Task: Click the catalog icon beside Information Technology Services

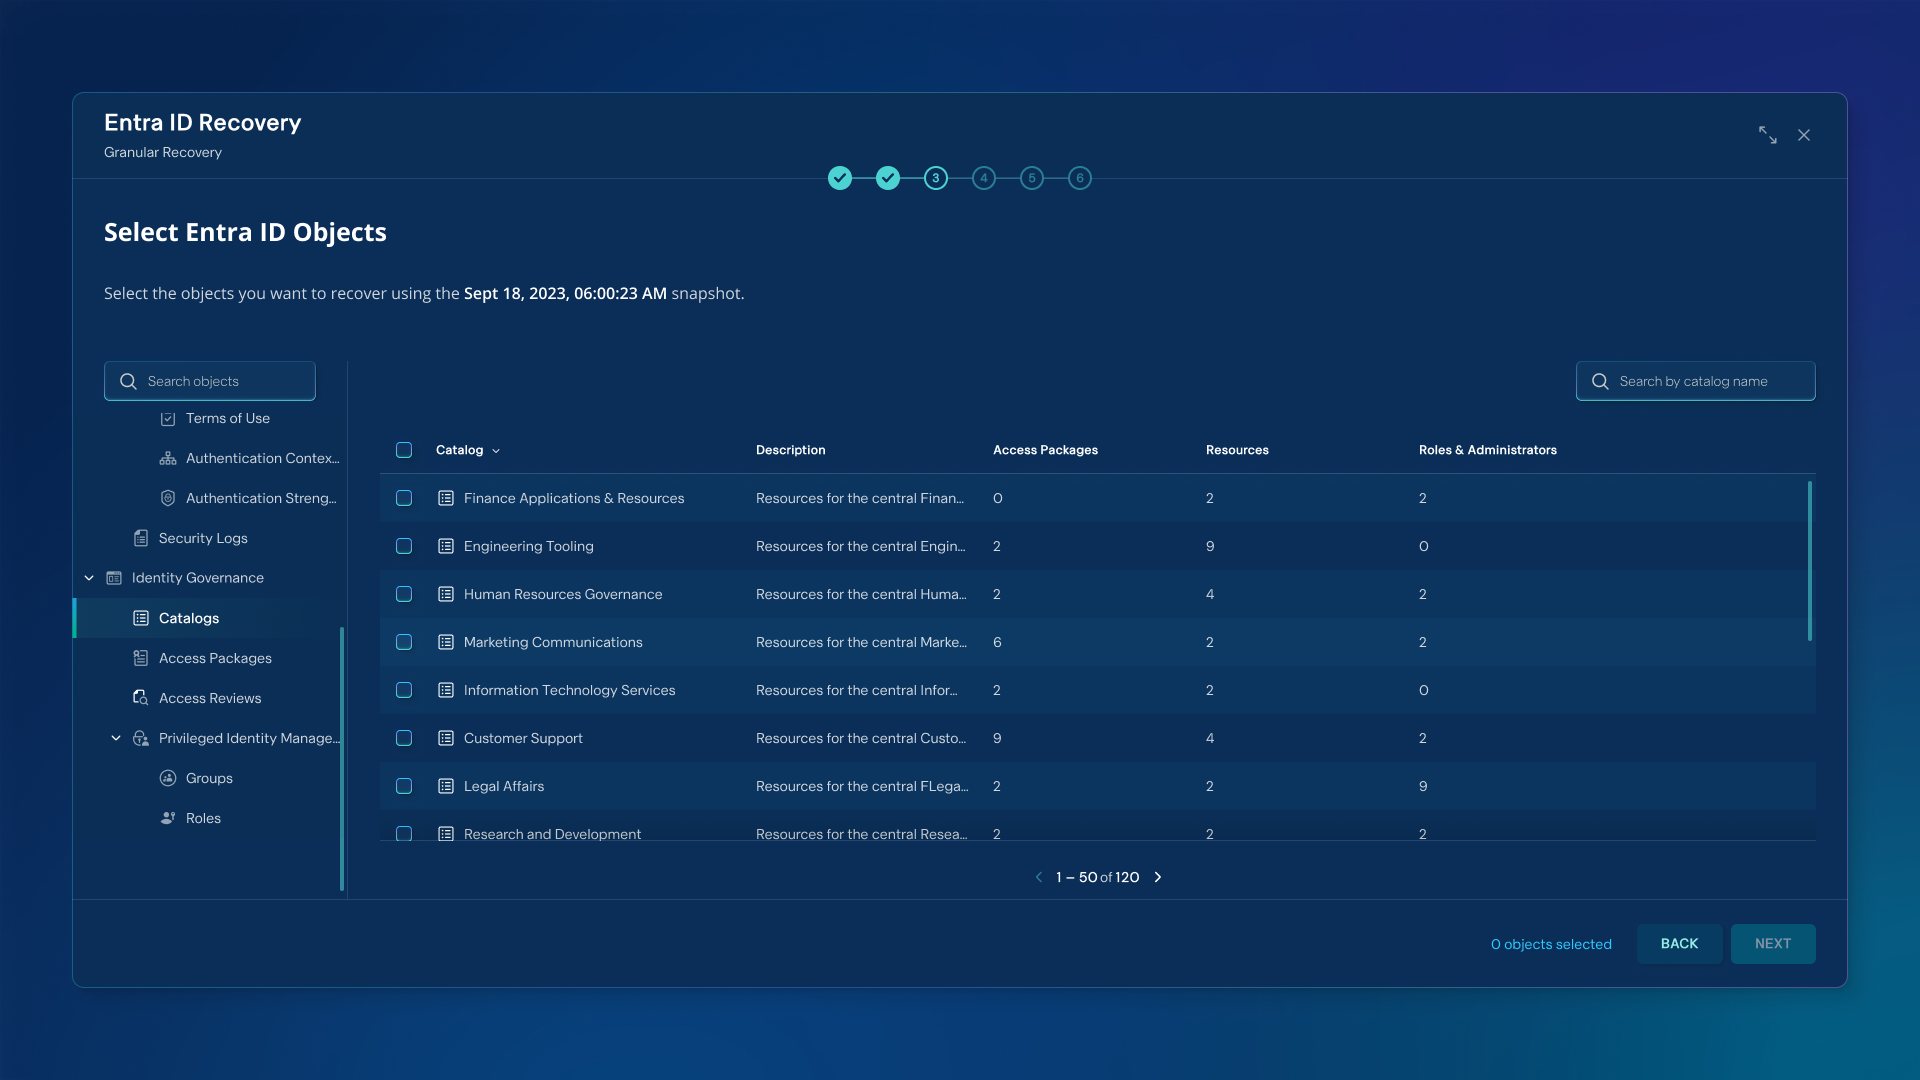Action: point(446,691)
